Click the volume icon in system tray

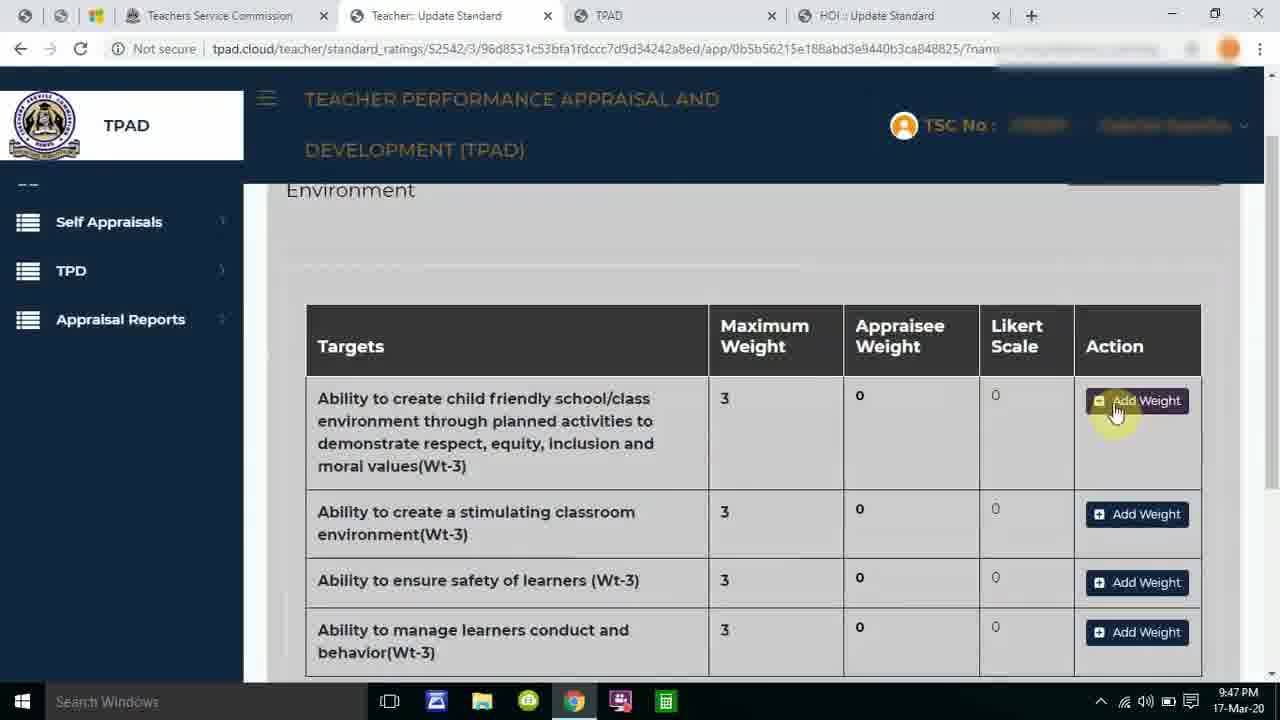click(x=1146, y=701)
